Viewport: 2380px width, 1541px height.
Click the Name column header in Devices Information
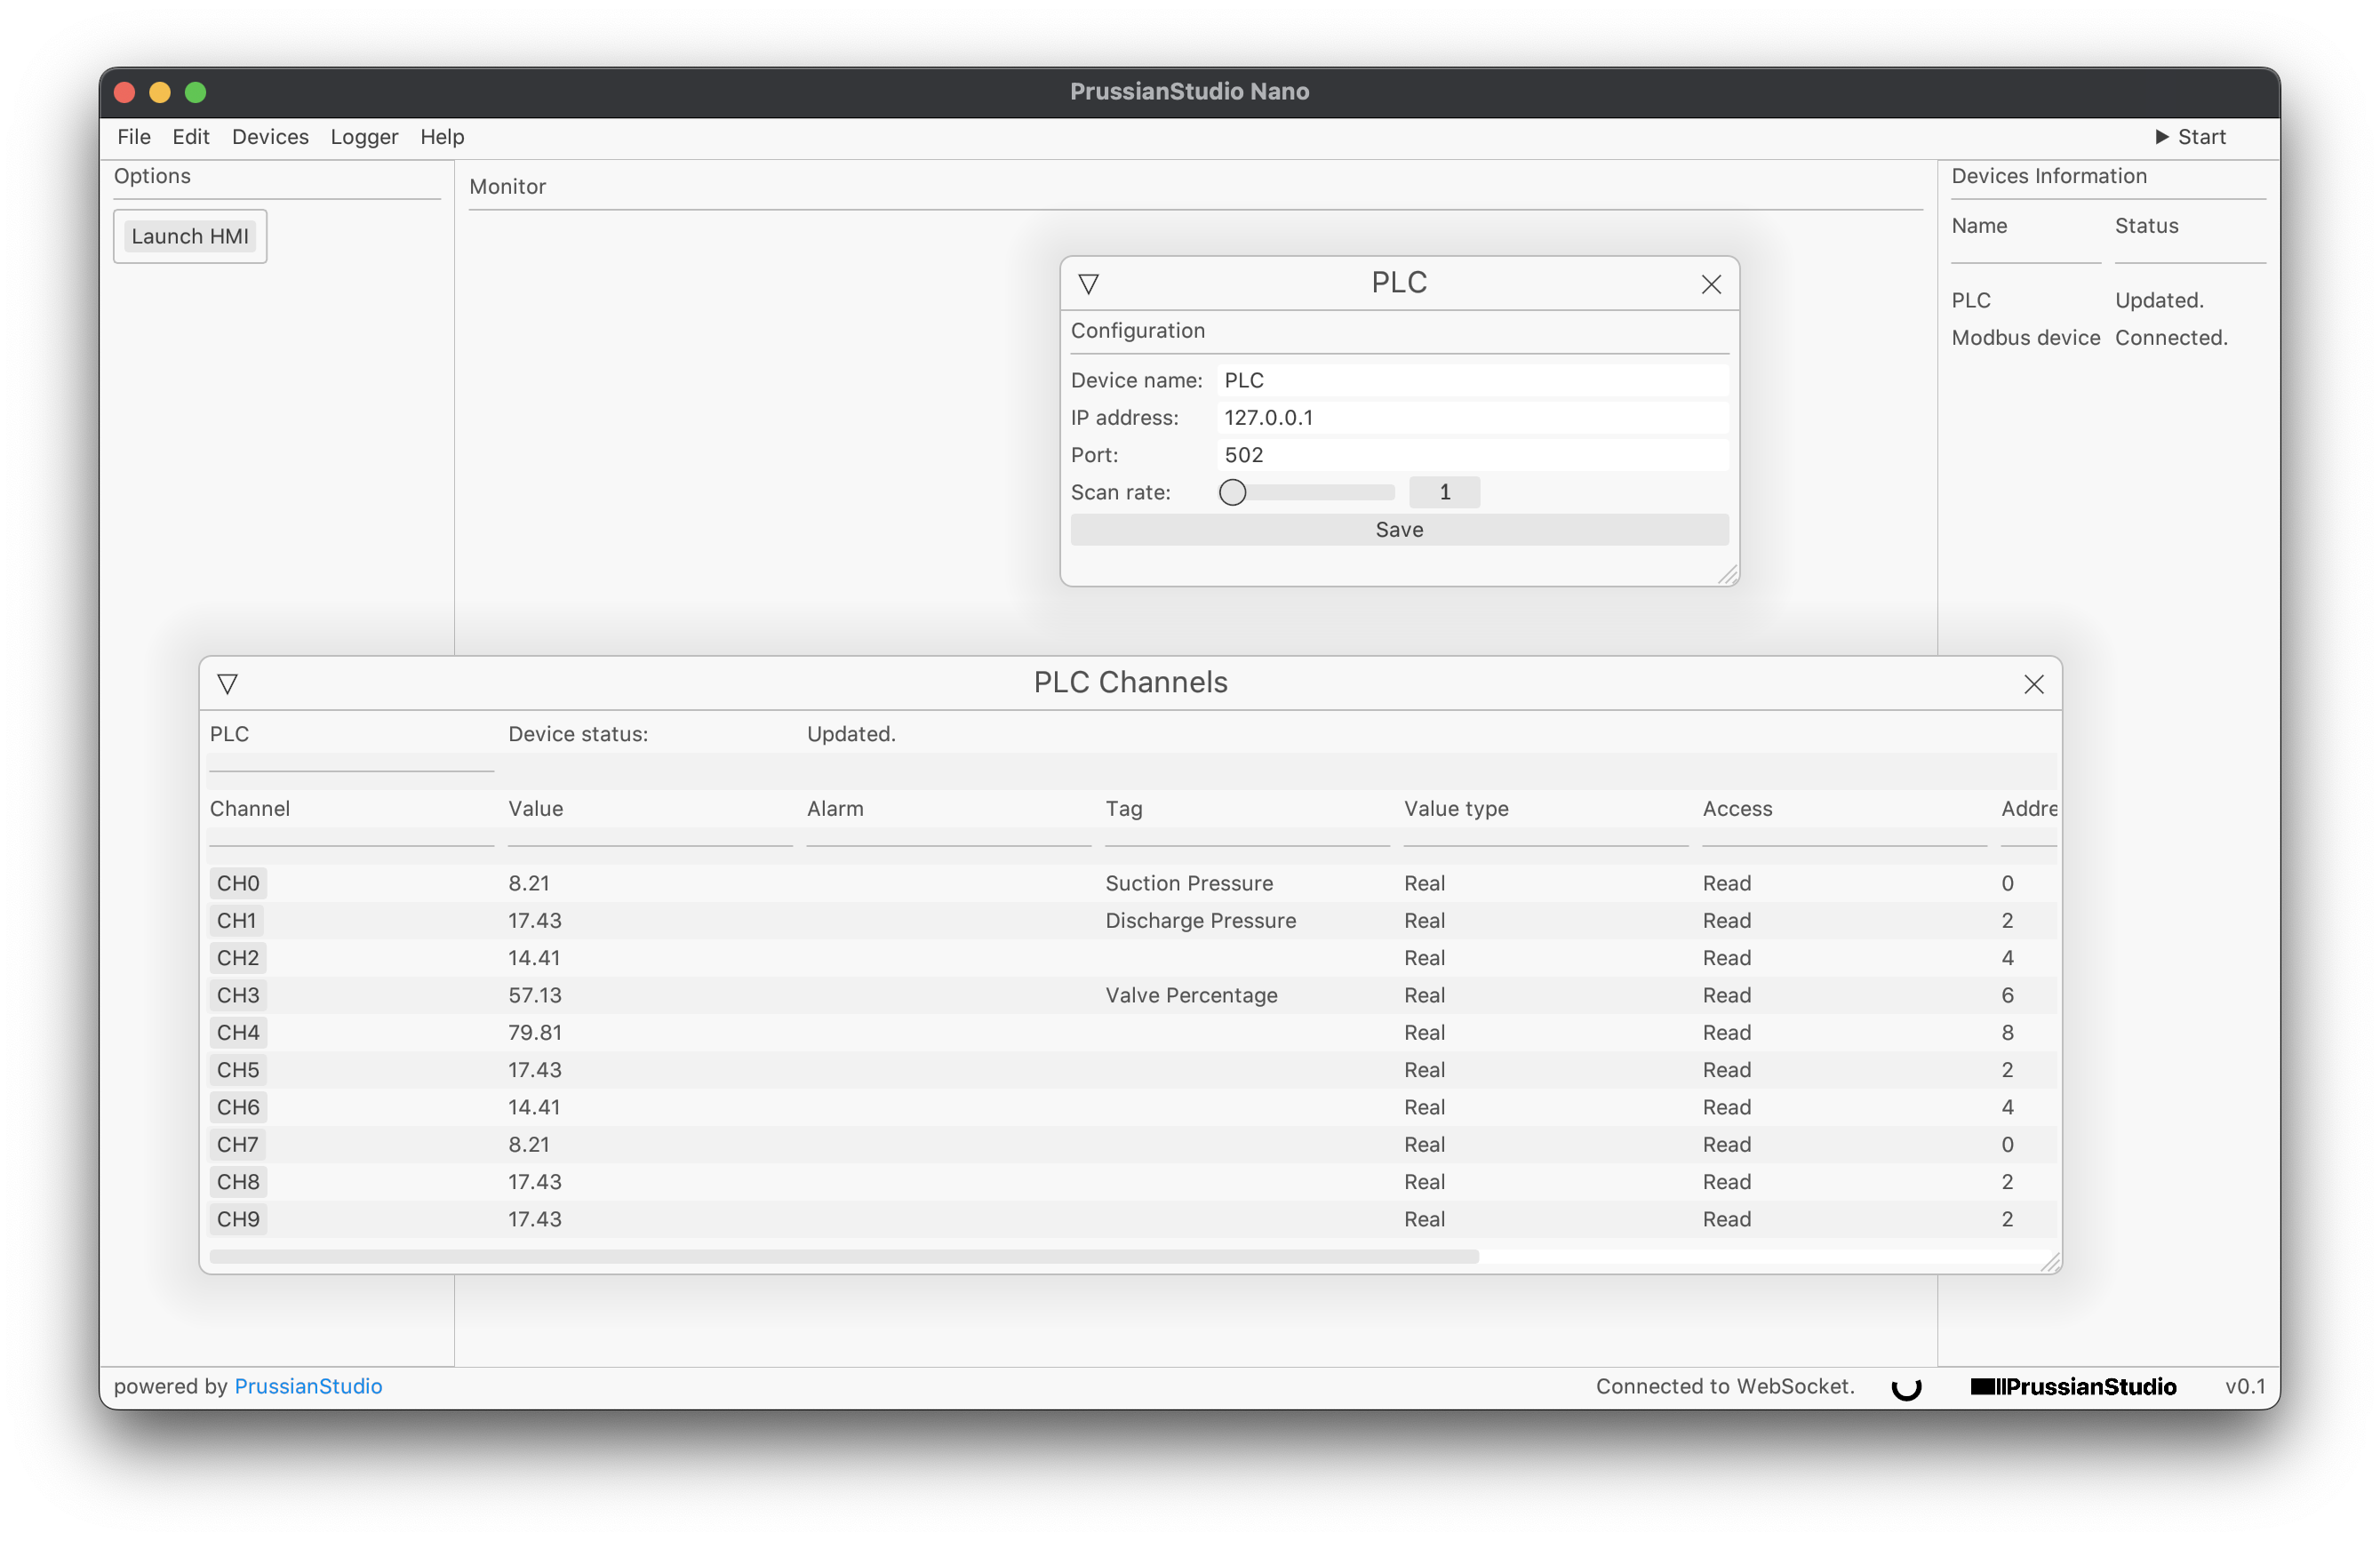coord(1979,226)
